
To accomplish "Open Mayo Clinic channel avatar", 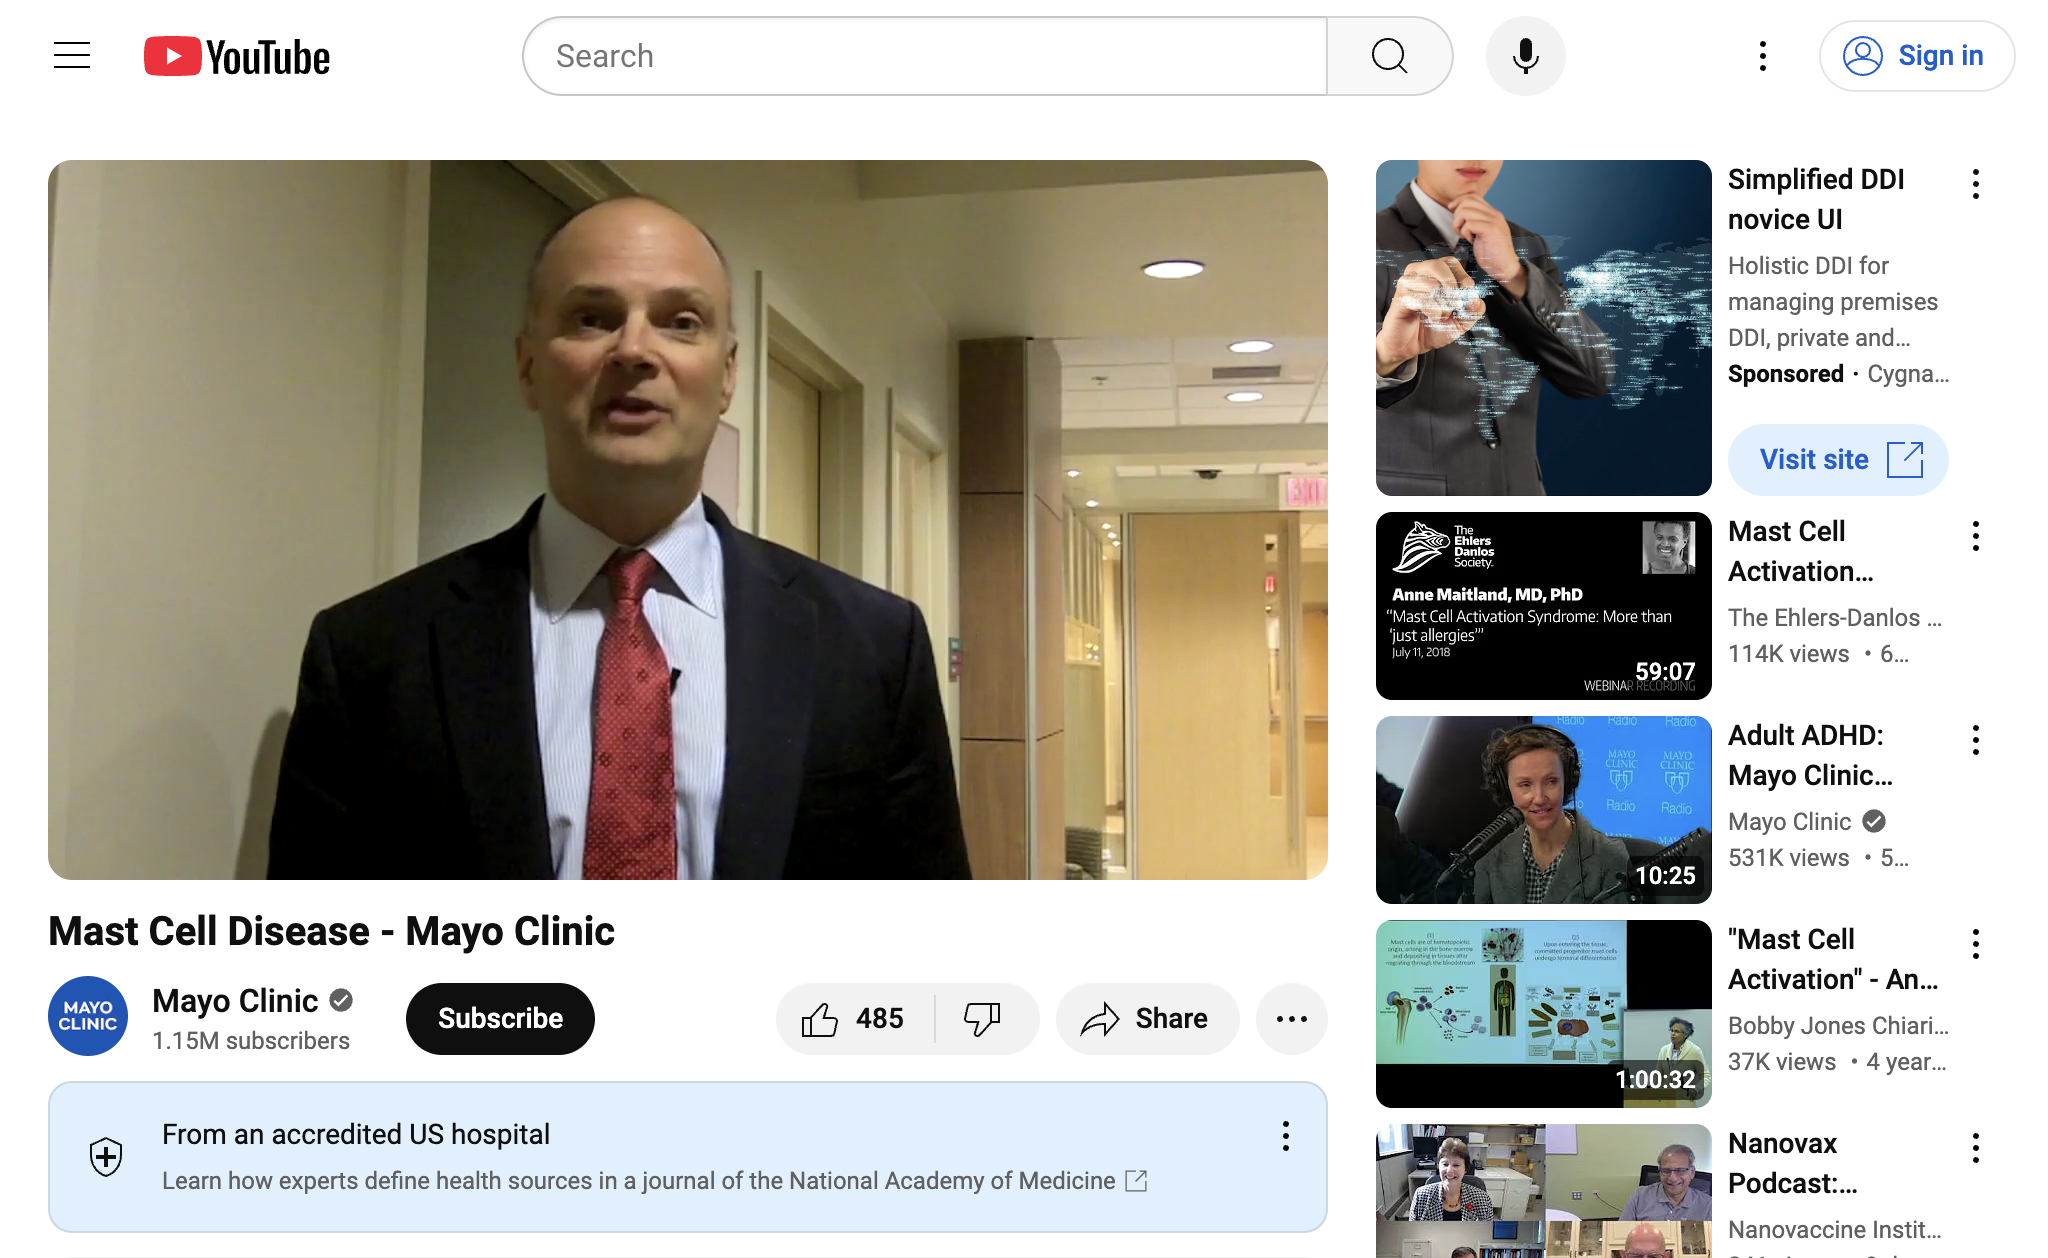I will [88, 1016].
